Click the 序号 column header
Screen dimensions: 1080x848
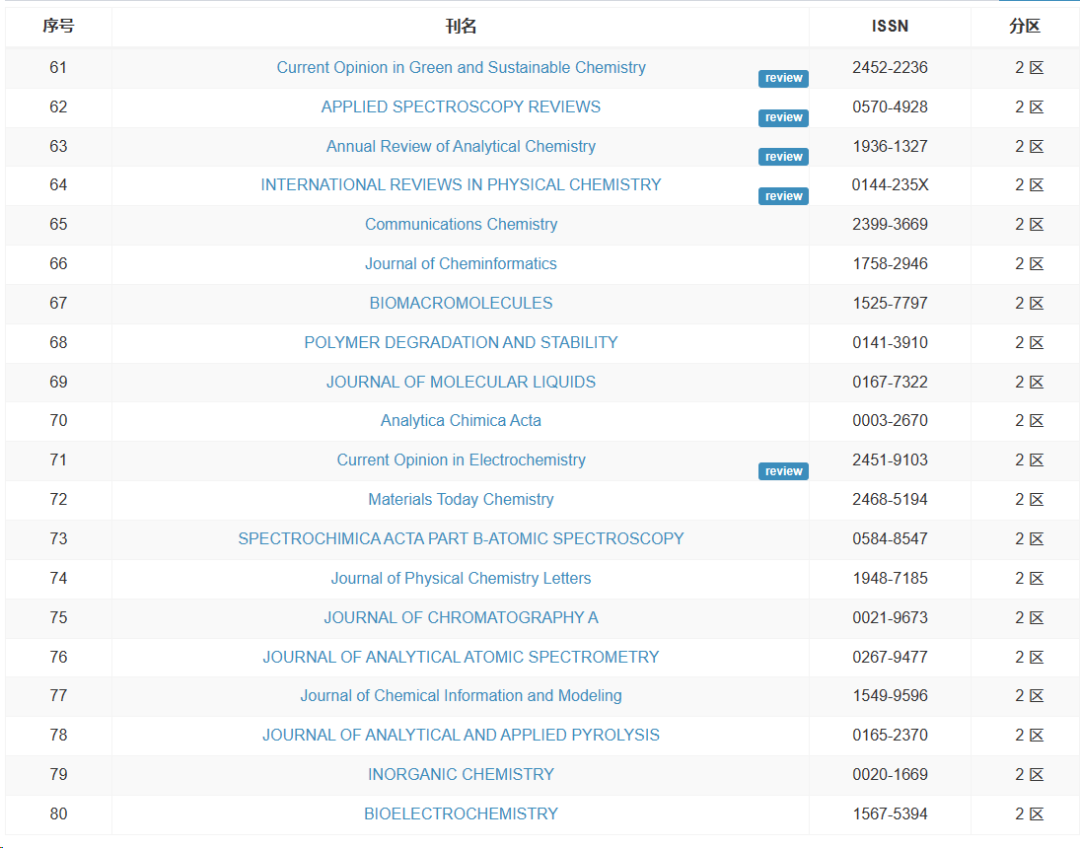click(x=58, y=26)
